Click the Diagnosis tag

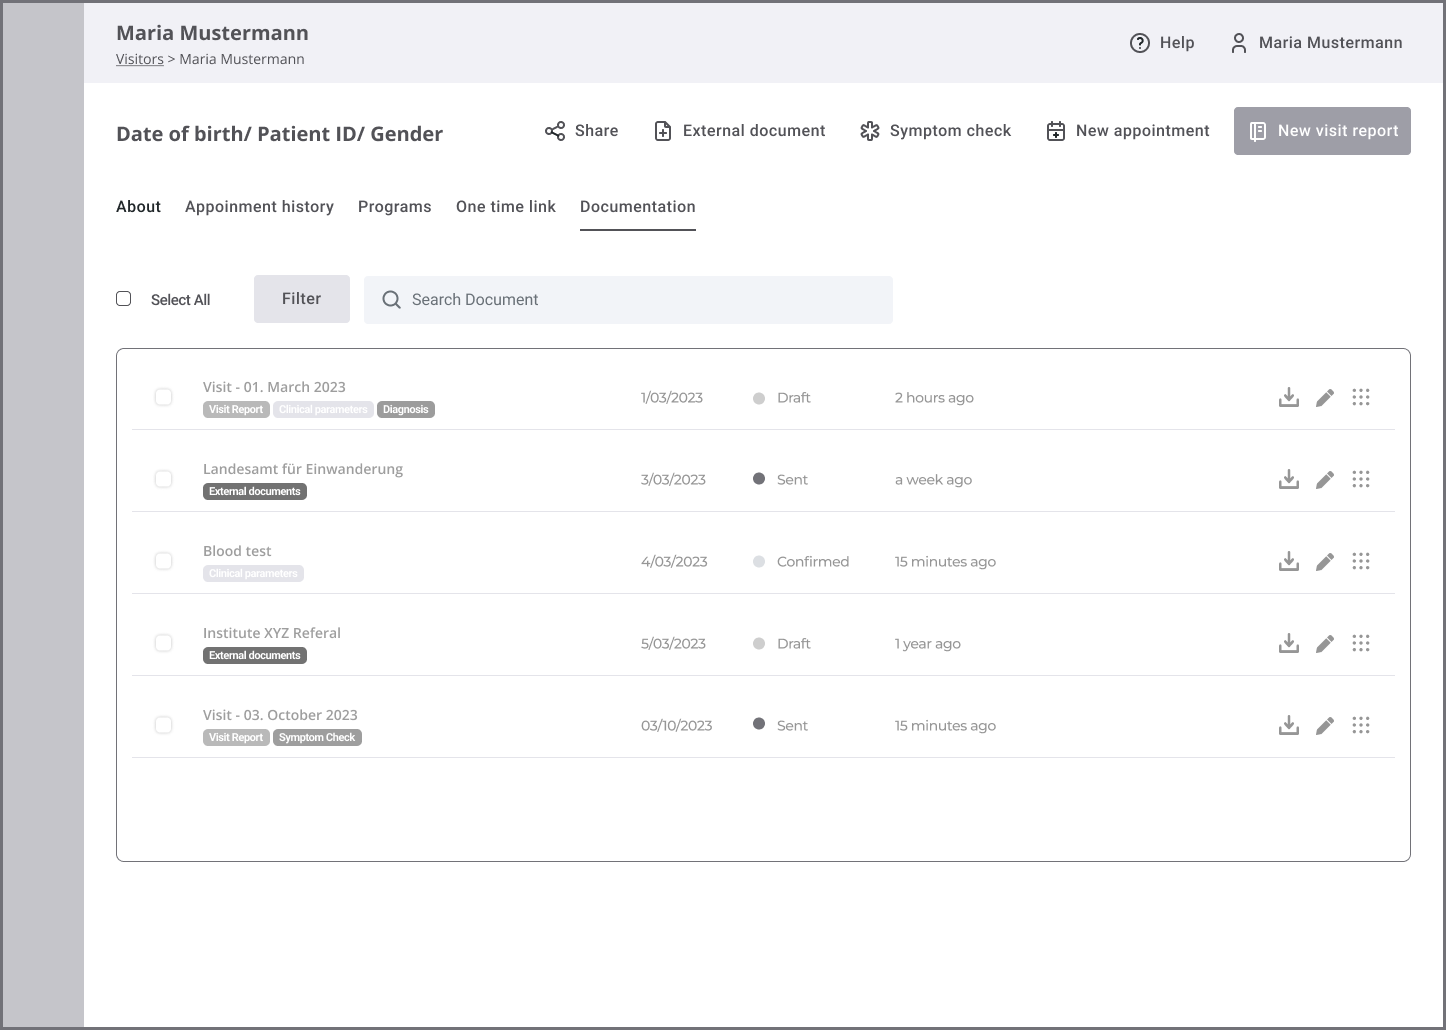click(406, 409)
